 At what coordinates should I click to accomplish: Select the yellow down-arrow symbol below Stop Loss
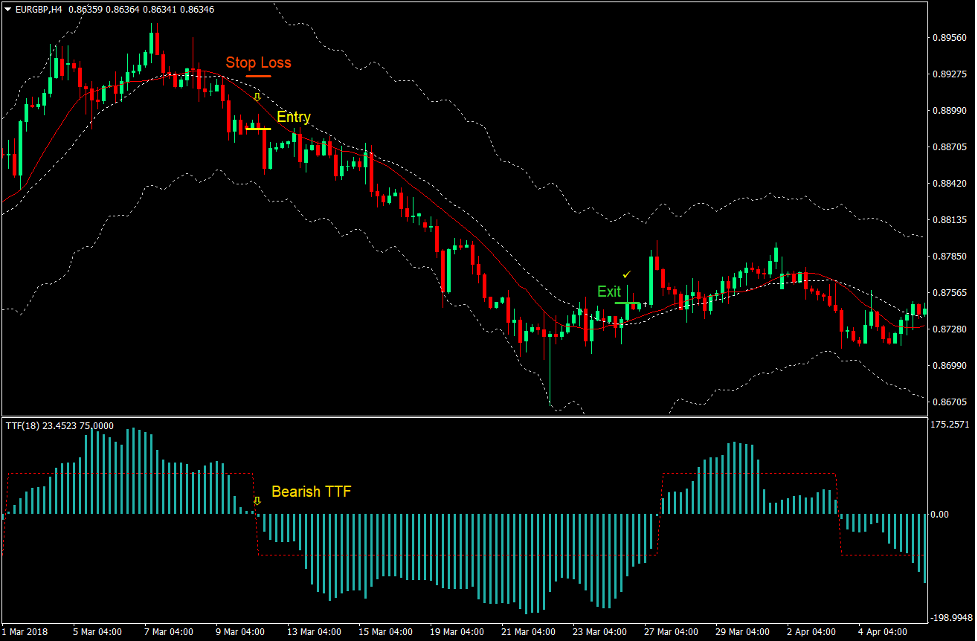(257, 97)
